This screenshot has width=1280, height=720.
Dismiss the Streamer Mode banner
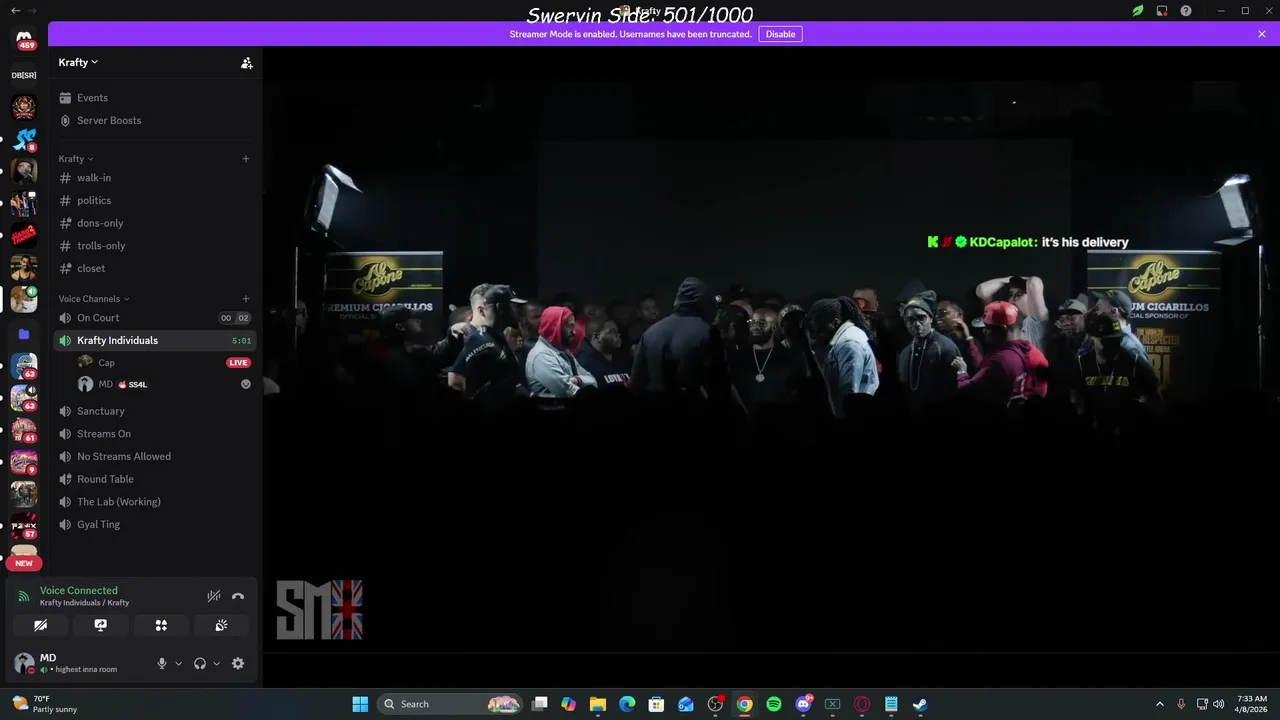tap(1262, 34)
